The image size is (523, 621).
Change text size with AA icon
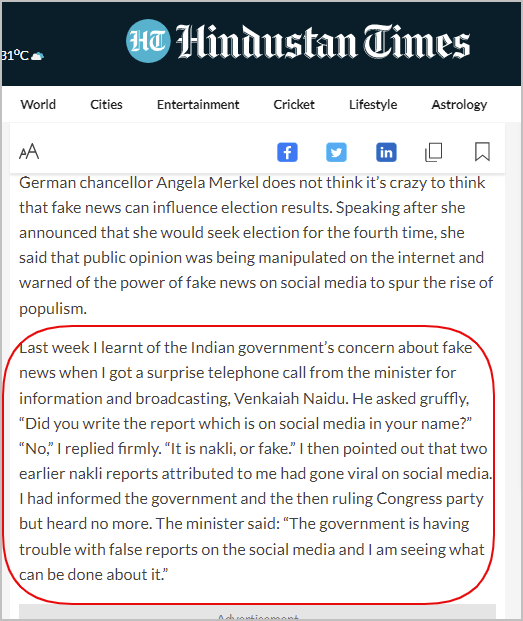pyautogui.click(x=29, y=152)
